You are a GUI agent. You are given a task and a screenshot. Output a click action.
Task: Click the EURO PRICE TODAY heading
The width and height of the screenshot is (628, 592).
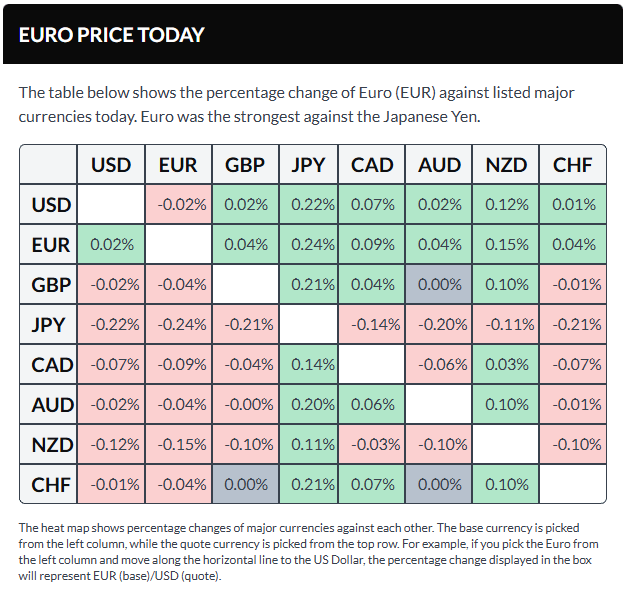click(x=111, y=35)
